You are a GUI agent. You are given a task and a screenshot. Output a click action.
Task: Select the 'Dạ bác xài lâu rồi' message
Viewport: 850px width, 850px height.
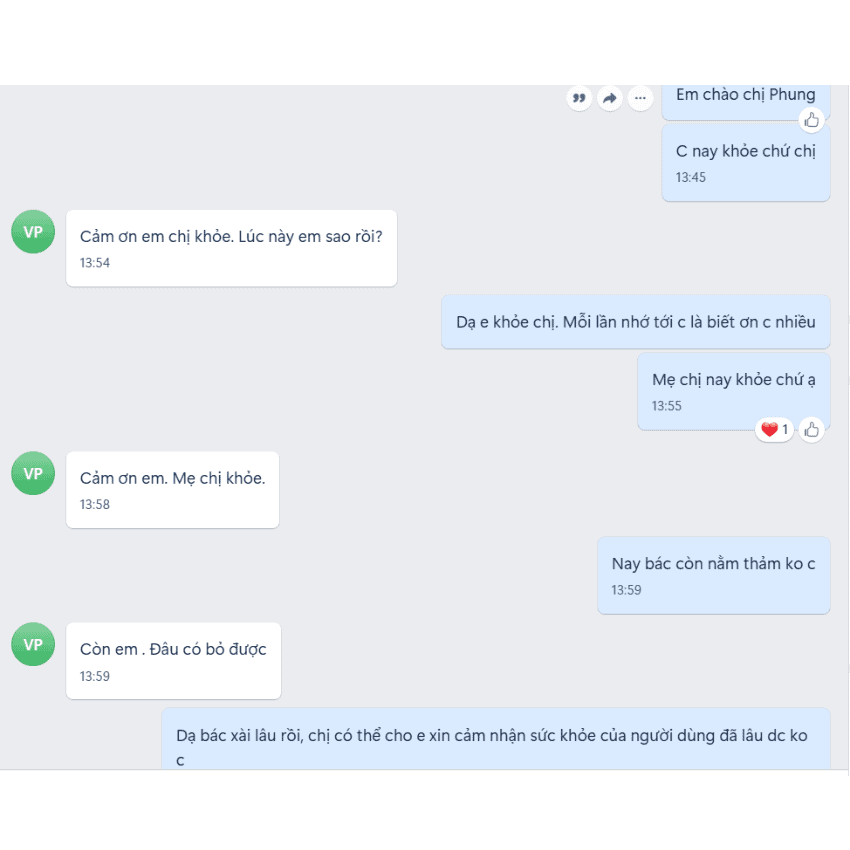496,738
